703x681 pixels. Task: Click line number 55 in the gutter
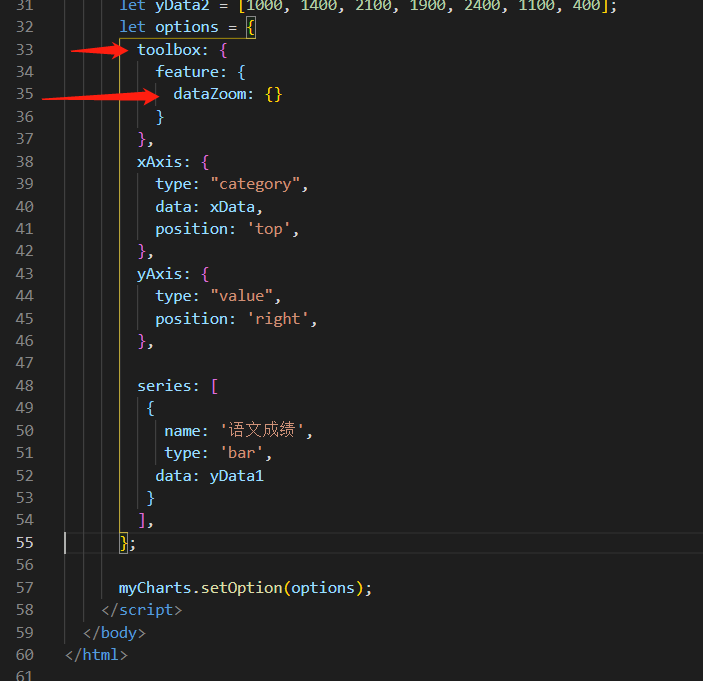25,543
